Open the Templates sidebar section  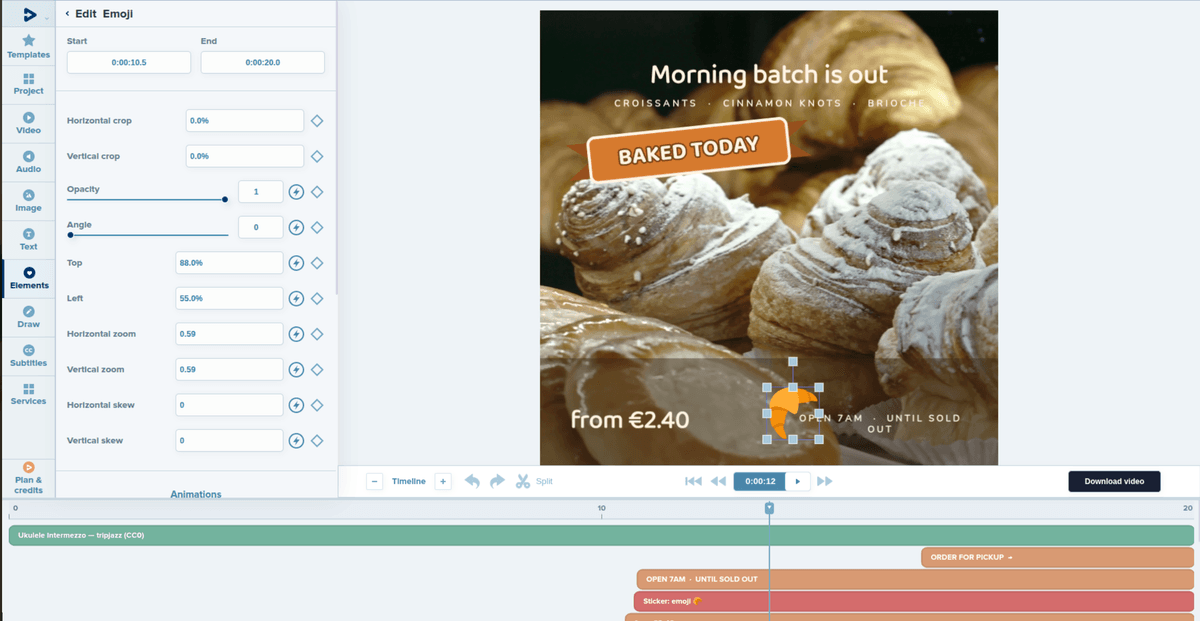pyautogui.click(x=28, y=46)
